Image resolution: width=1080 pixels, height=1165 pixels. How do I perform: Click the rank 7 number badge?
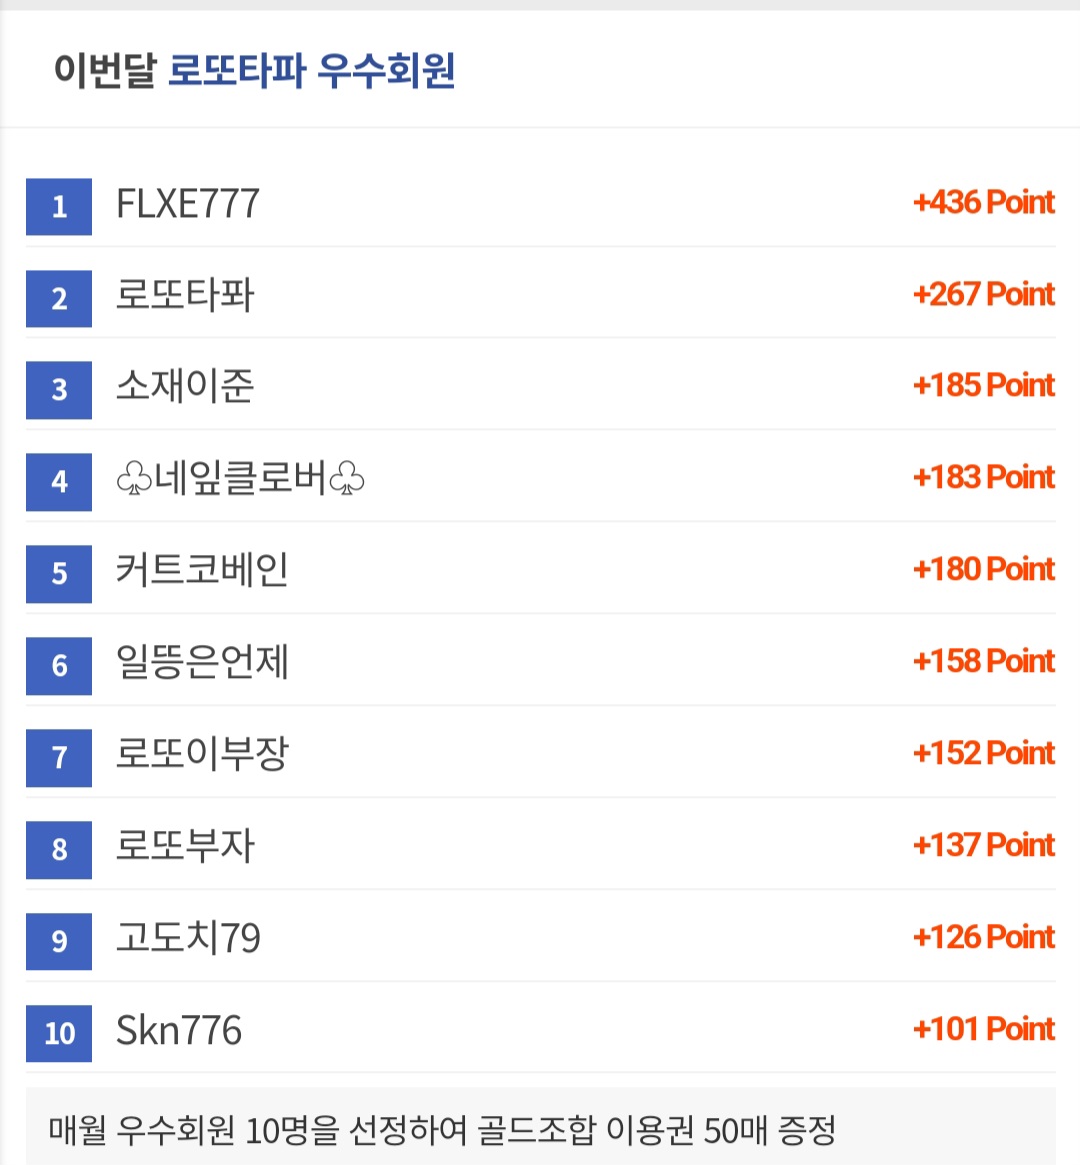[x=59, y=758]
